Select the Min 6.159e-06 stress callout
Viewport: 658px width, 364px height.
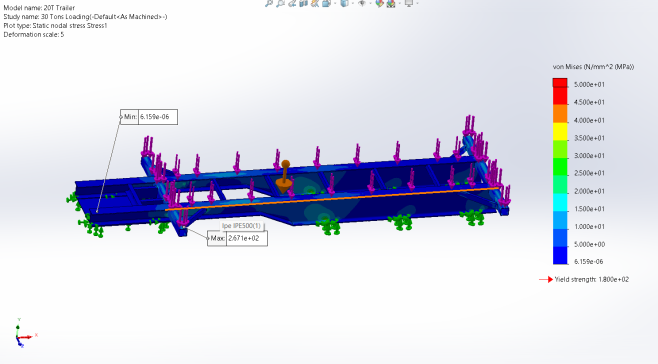(x=149, y=117)
